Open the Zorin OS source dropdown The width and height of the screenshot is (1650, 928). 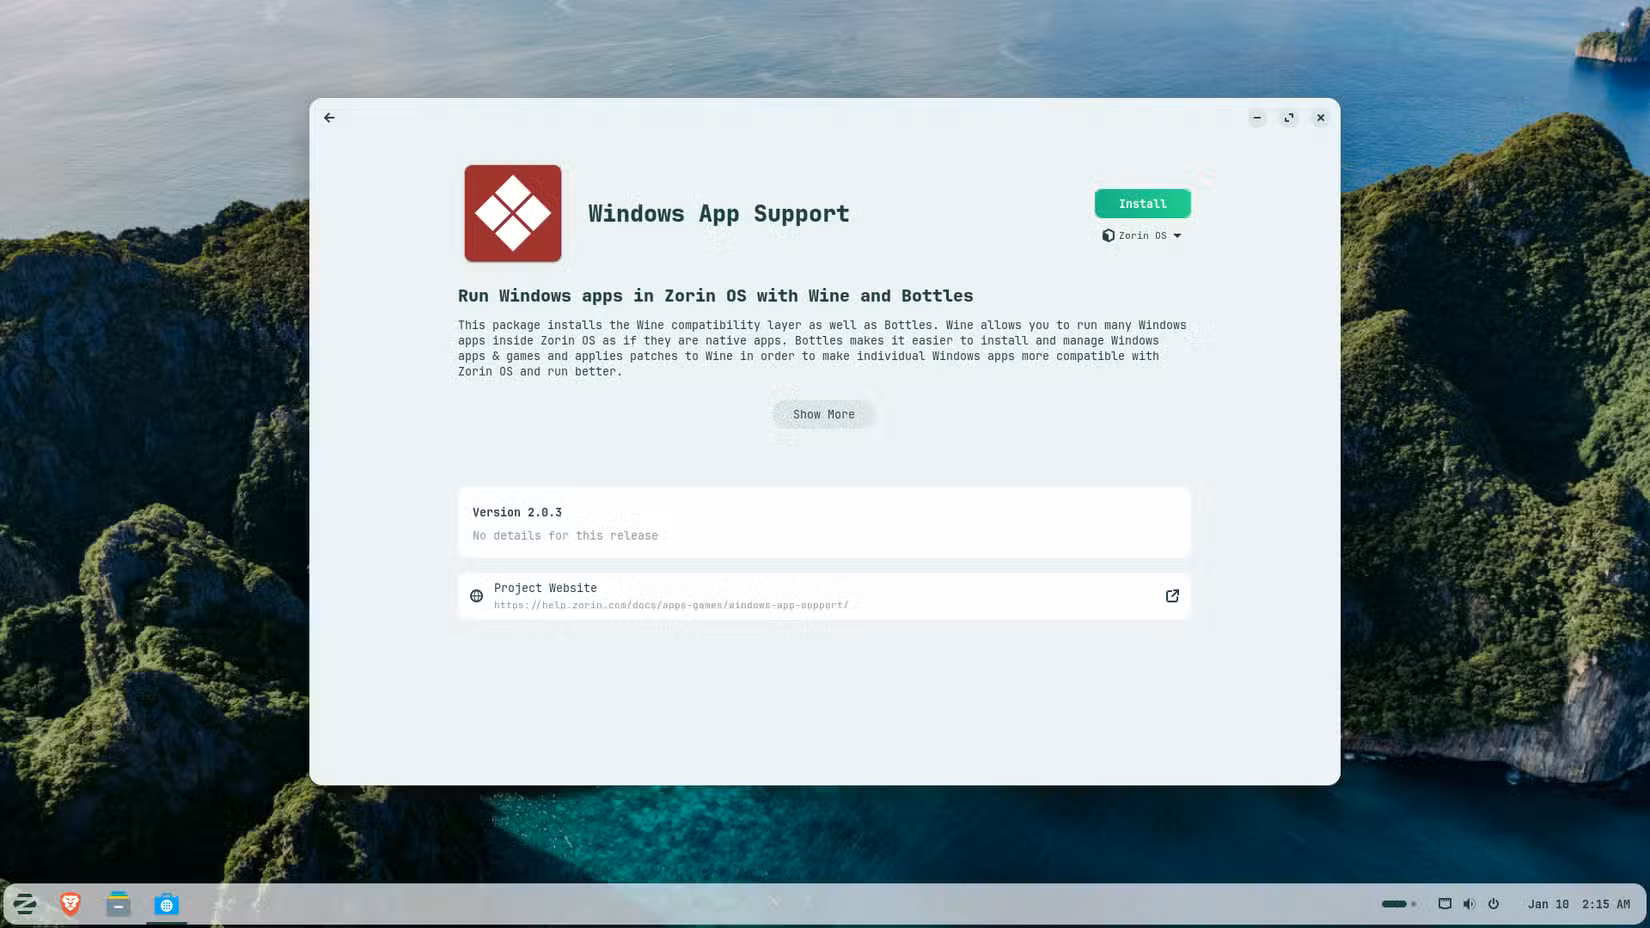point(1142,236)
